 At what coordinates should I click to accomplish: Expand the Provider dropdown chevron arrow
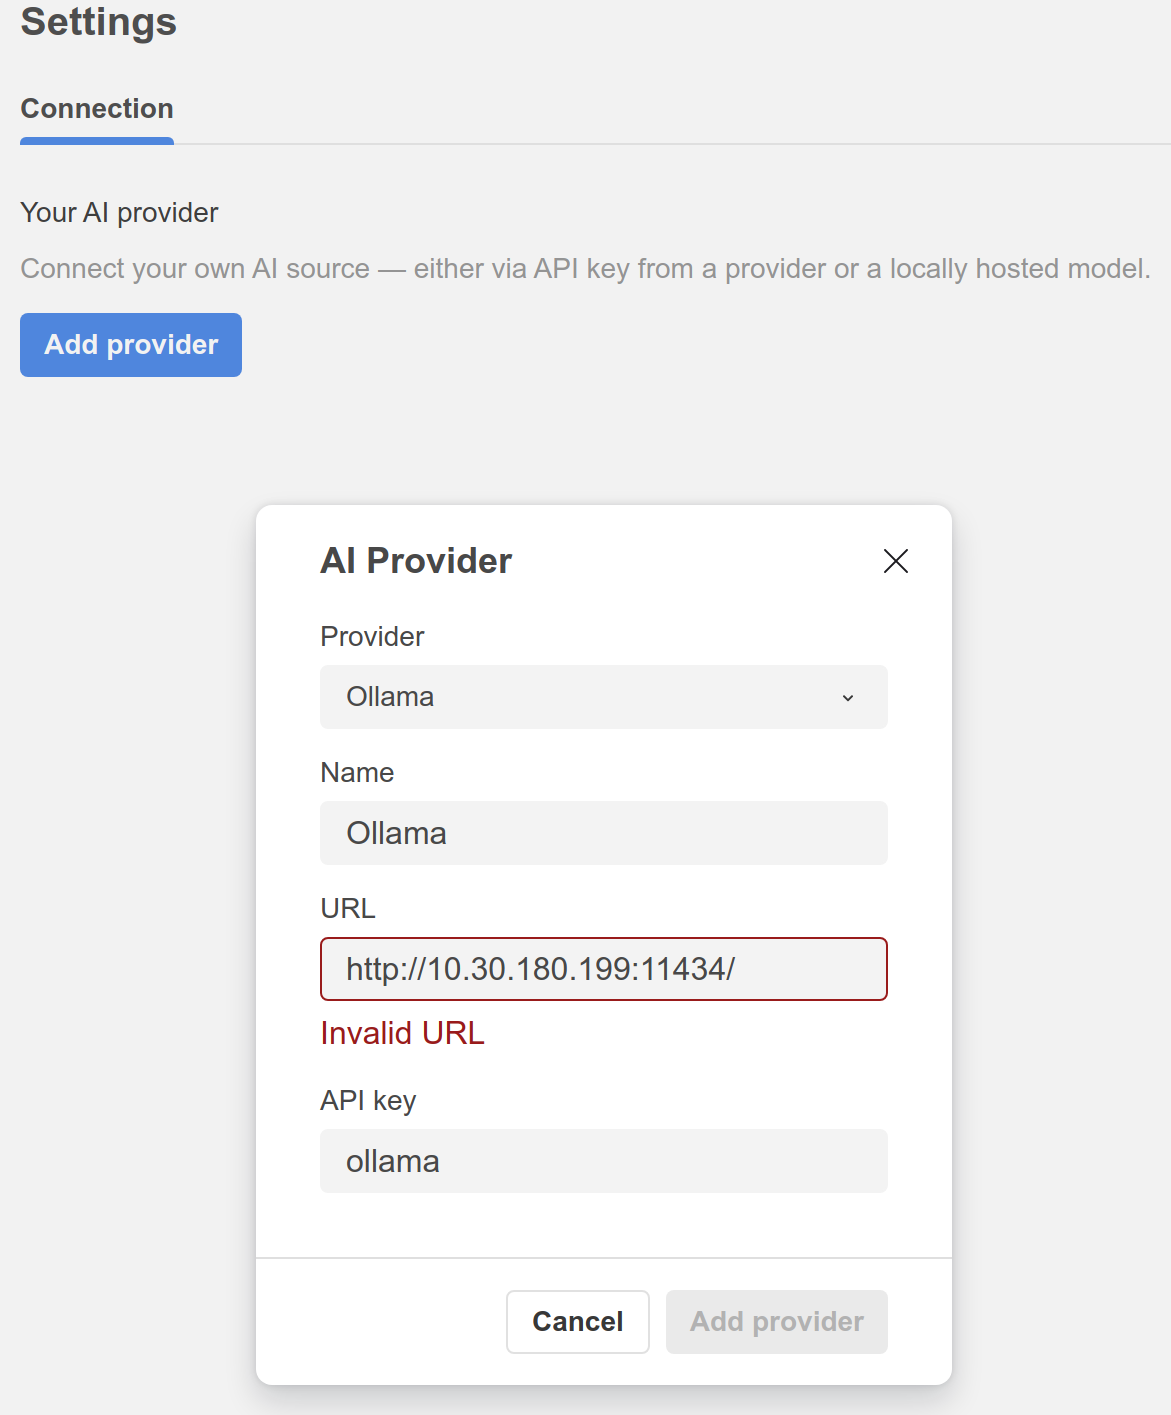(848, 698)
